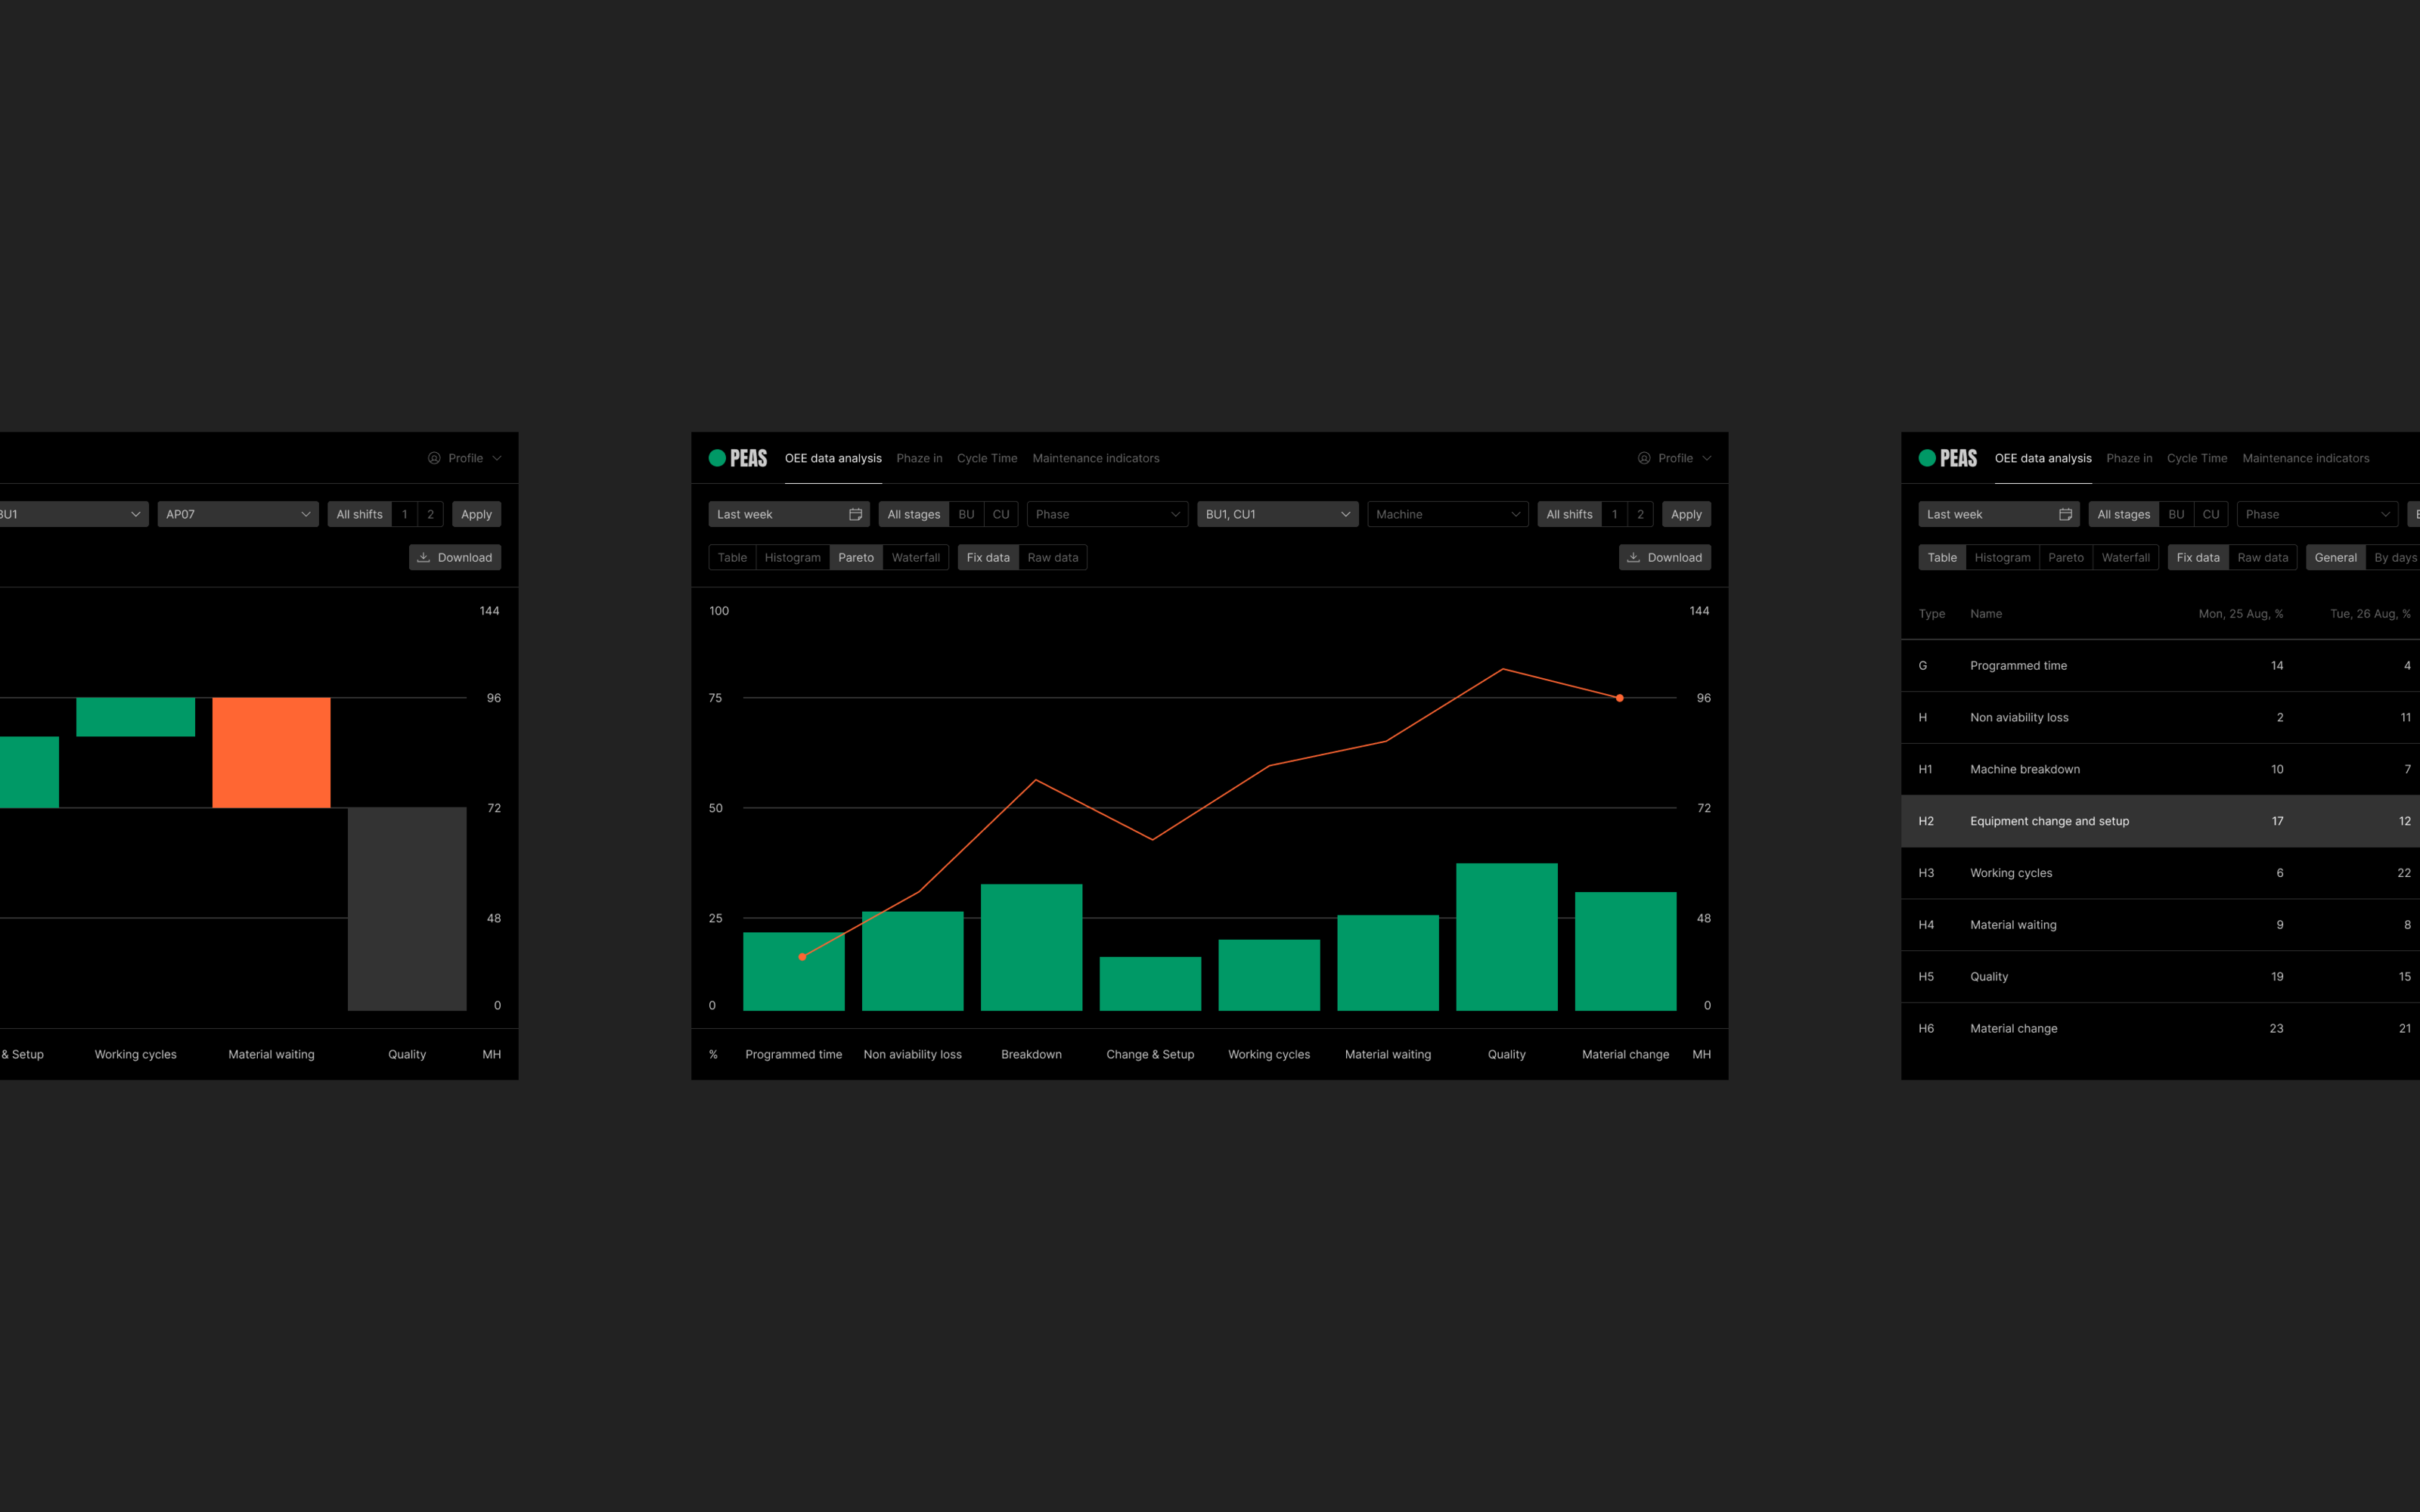This screenshot has height=1512, width=2420.
Task: Select the BU stage filter in center panel
Action: tap(966, 514)
